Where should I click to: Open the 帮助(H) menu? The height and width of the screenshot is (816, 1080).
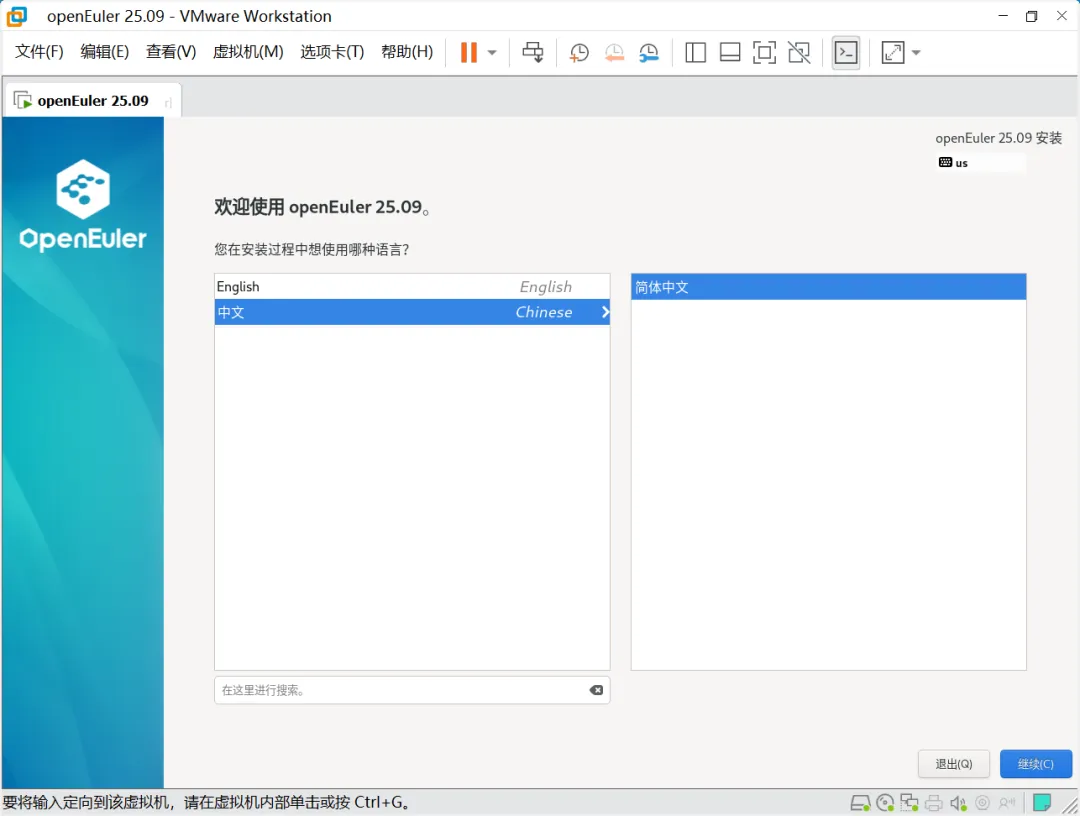point(407,52)
